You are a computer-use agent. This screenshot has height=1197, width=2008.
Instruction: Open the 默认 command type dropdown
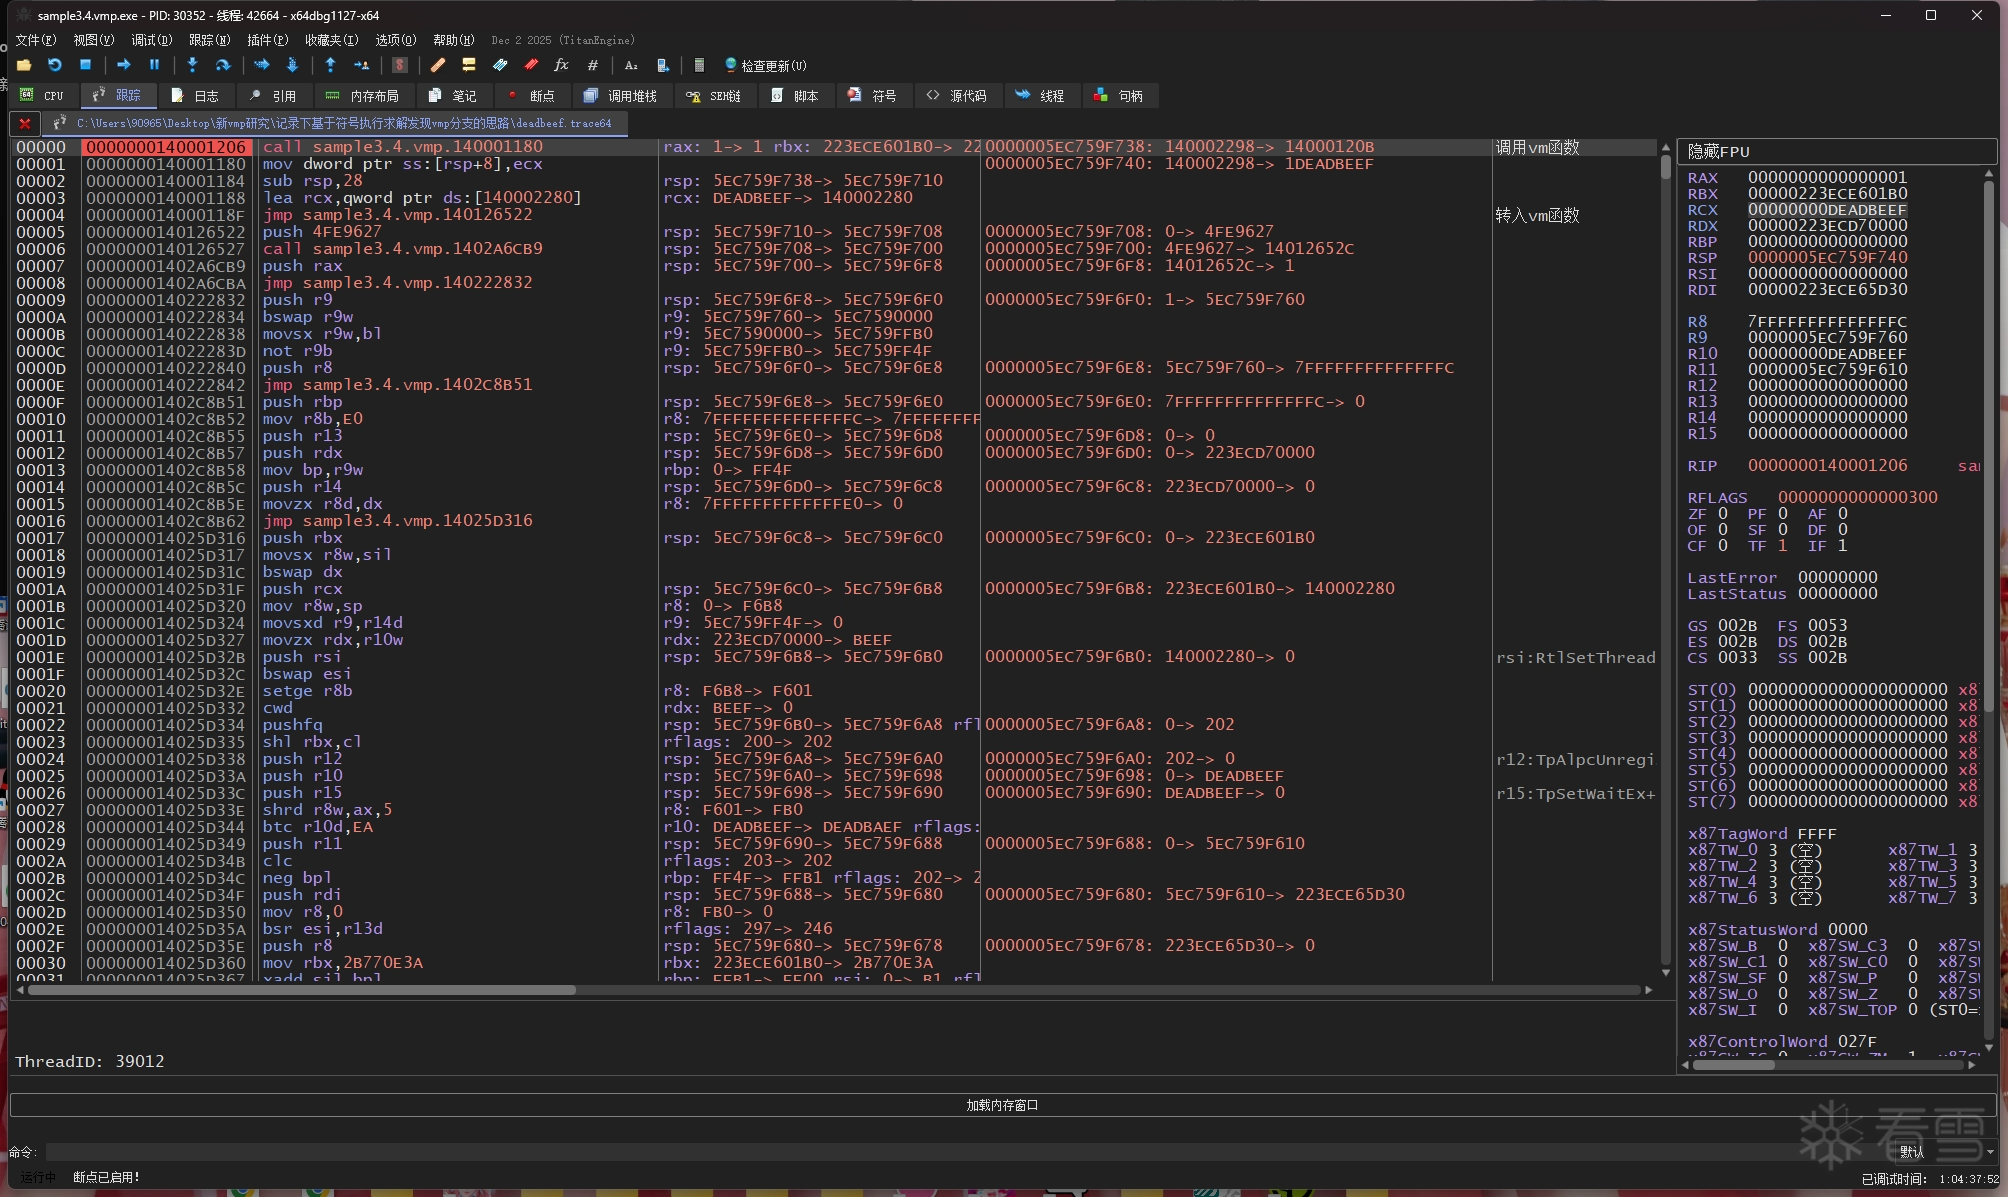1948,1152
